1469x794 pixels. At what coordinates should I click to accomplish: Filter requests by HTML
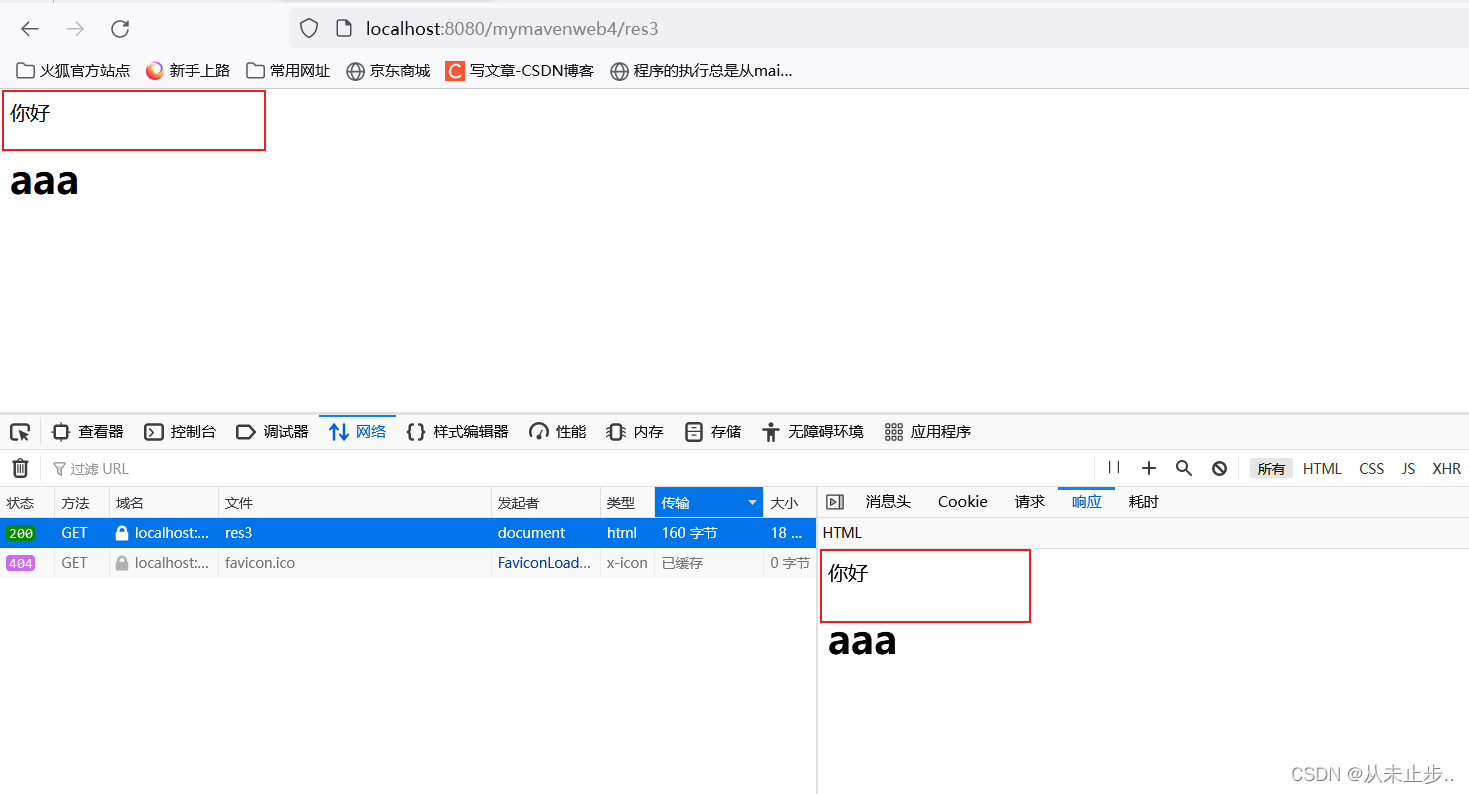coord(1322,469)
